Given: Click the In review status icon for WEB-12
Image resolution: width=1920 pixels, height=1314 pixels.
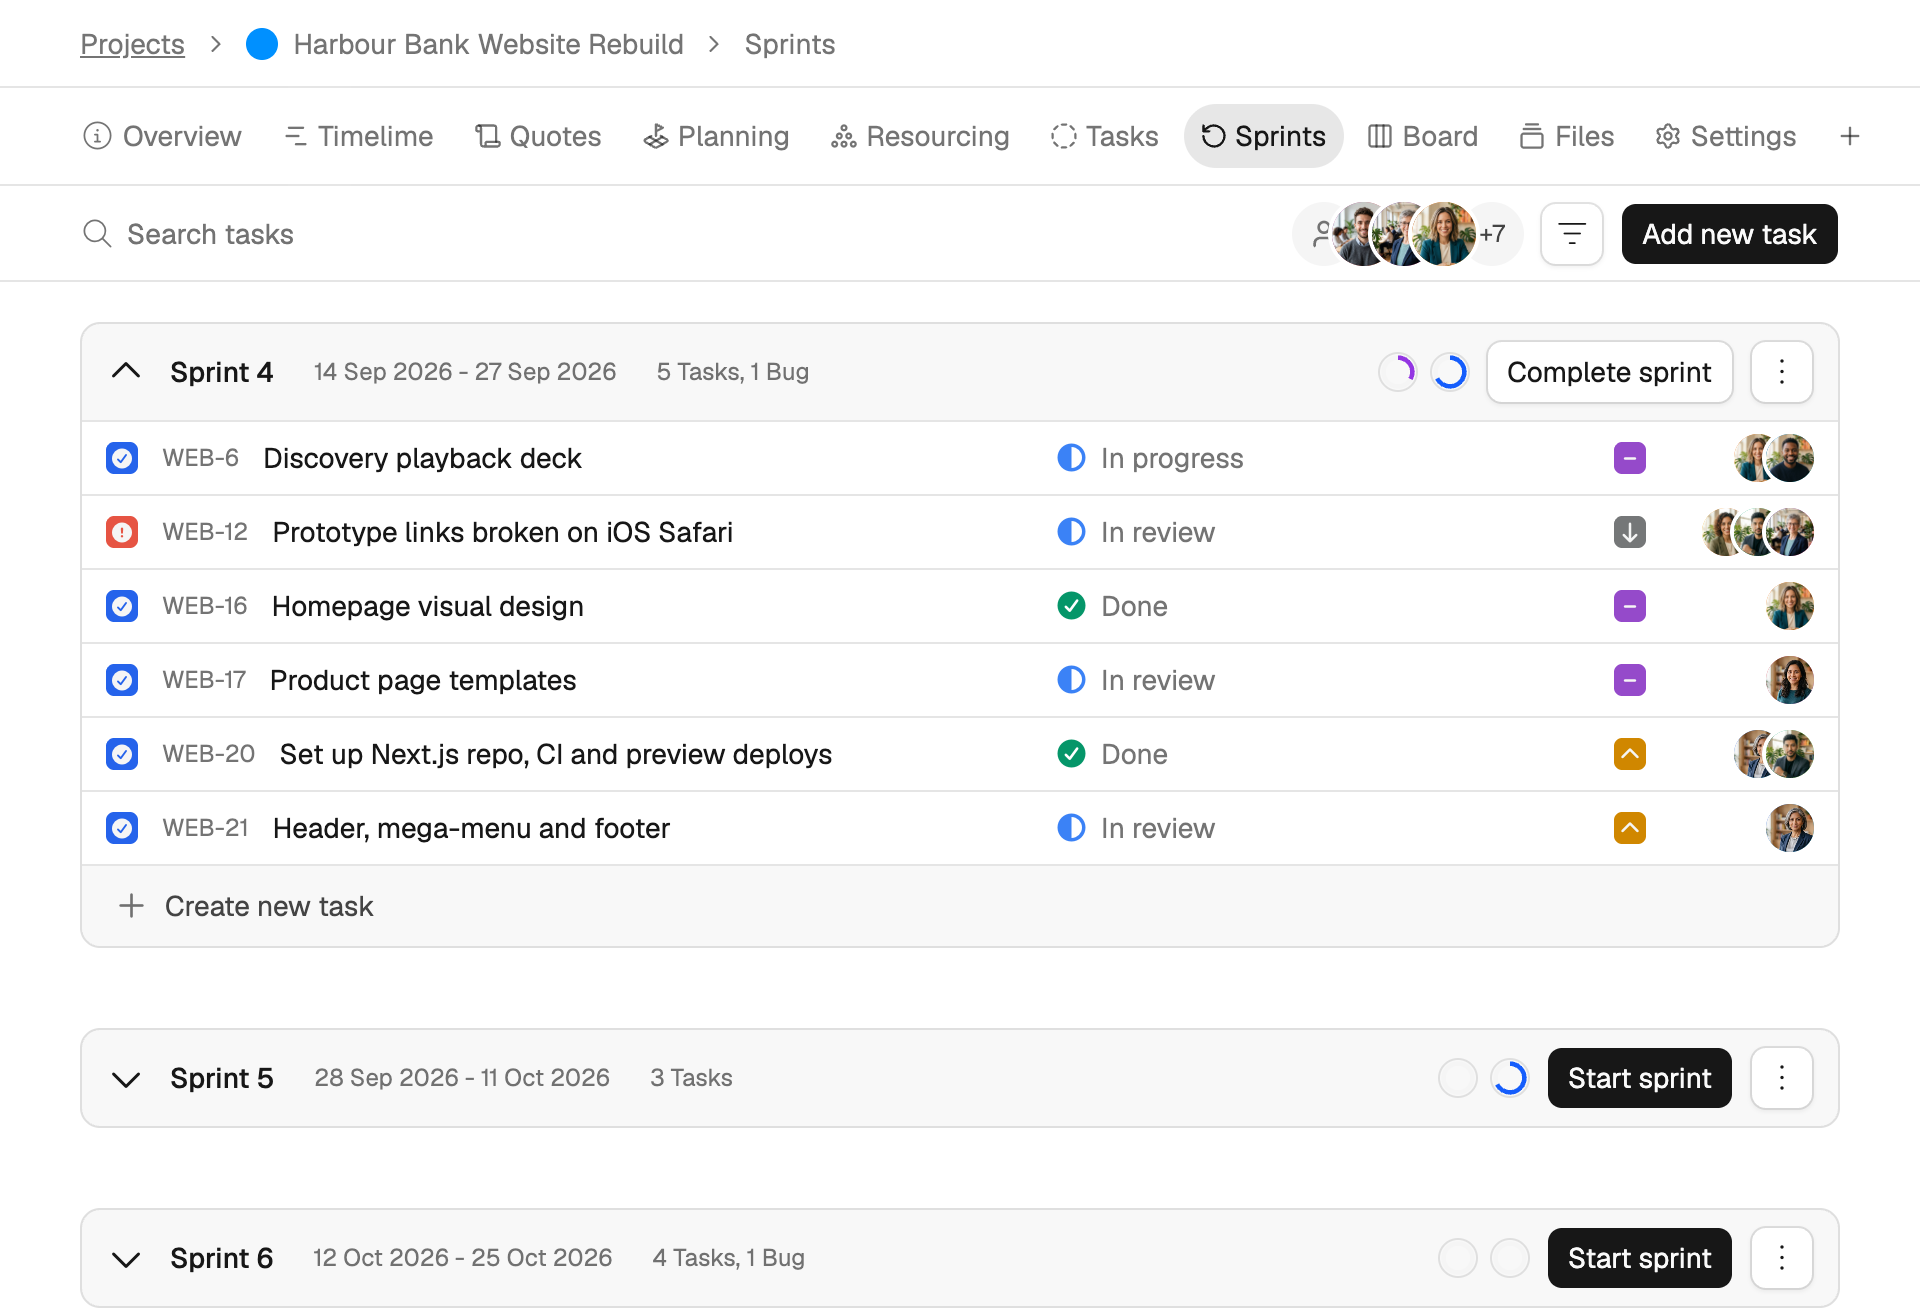Looking at the screenshot, I should click(x=1071, y=532).
